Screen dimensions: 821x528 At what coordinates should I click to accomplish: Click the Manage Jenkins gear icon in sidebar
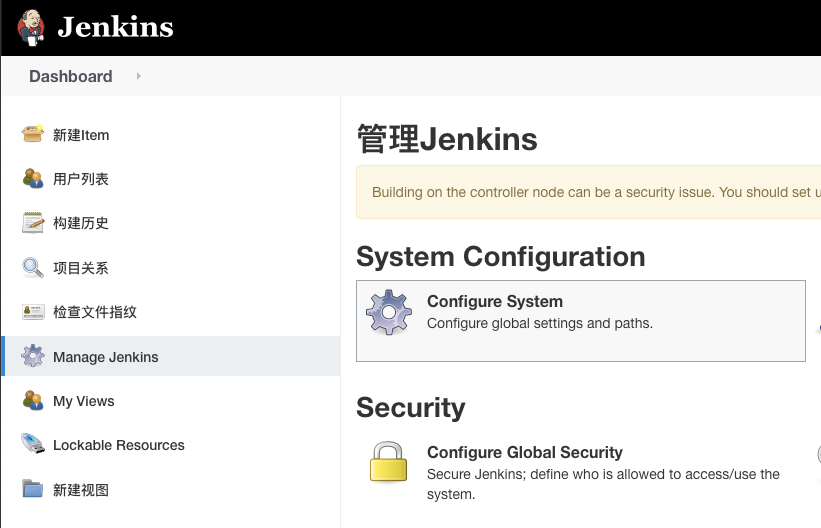click(x=32, y=356)
